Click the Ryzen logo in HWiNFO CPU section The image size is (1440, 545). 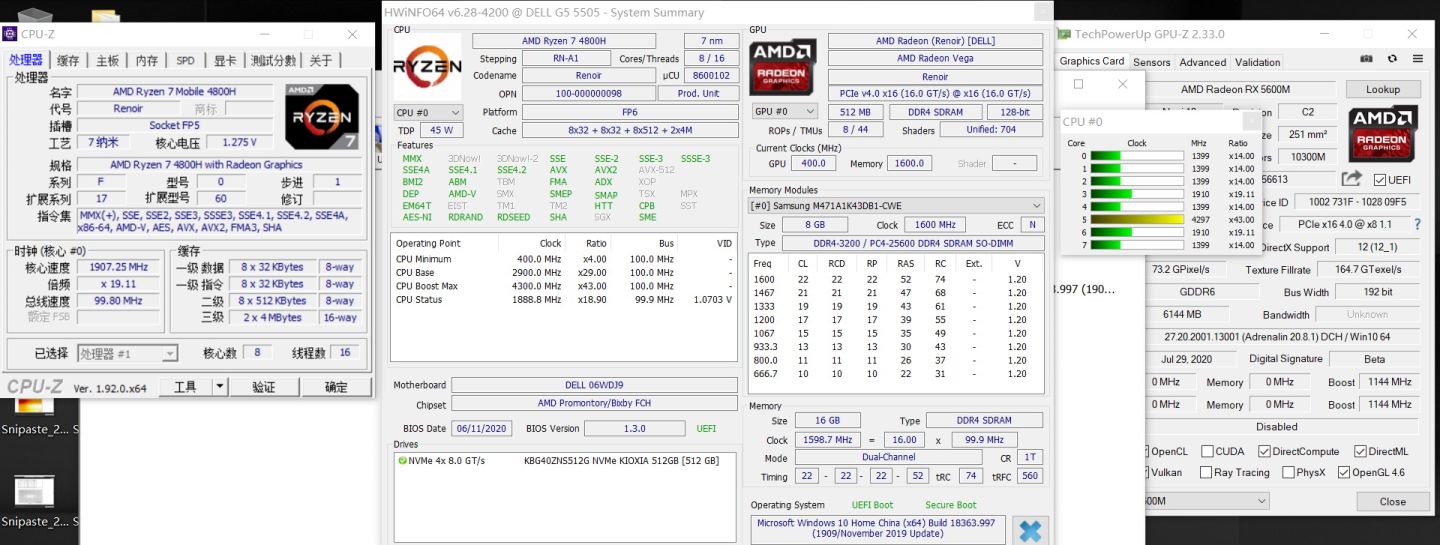(x=427, y=66)
